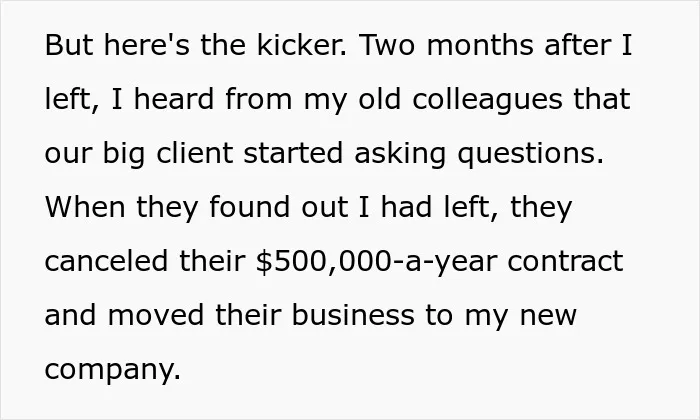Click the word "contract" in the paragraph
The width and height of the screenshot is (700, 420).
click(565, 261)
